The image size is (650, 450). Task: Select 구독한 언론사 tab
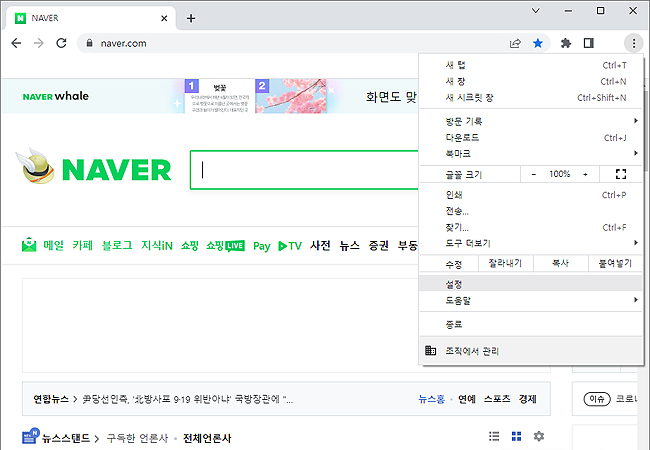[137, 438]
